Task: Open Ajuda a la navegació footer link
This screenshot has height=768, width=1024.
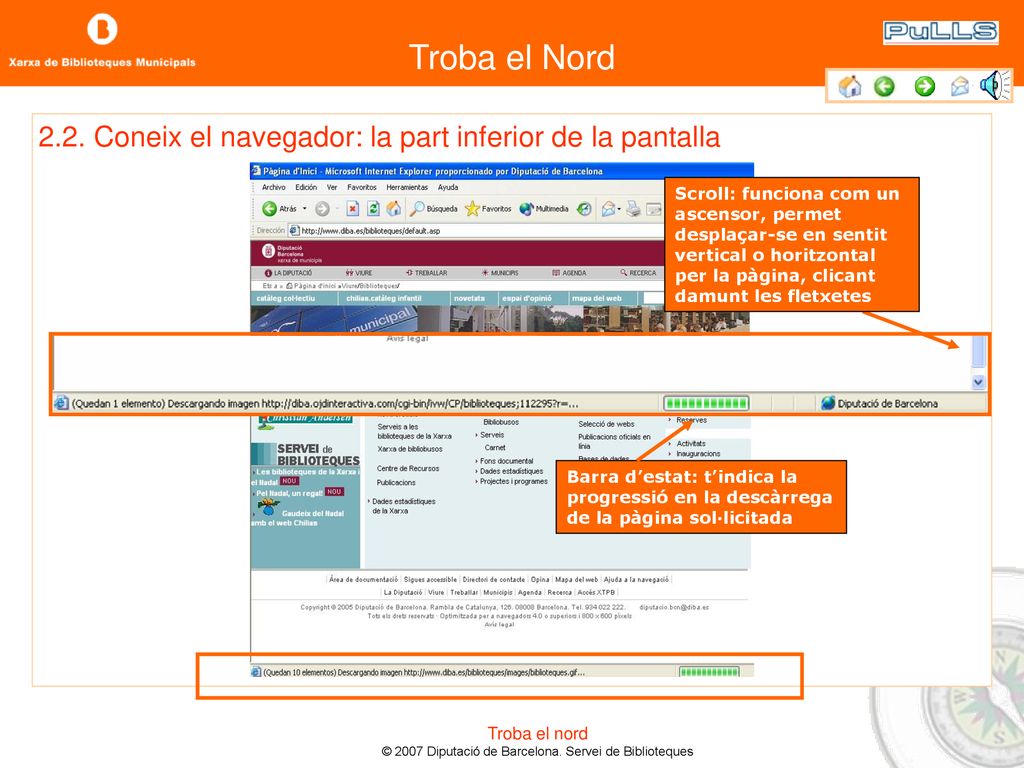Action: (x=636, y=579)
